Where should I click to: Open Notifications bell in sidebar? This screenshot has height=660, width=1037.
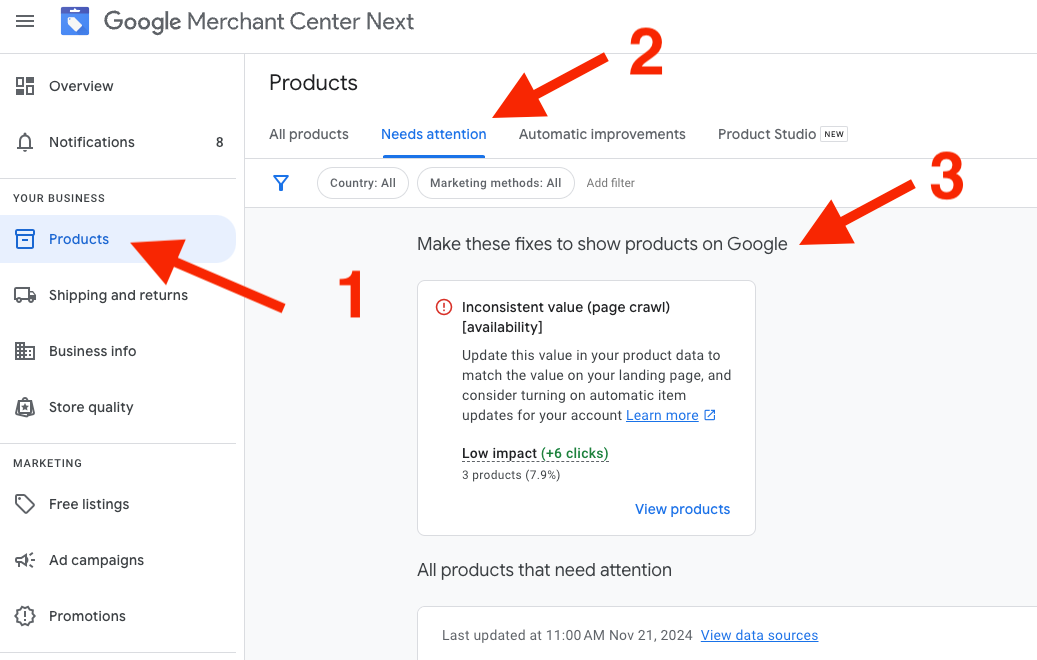point(25,142)
